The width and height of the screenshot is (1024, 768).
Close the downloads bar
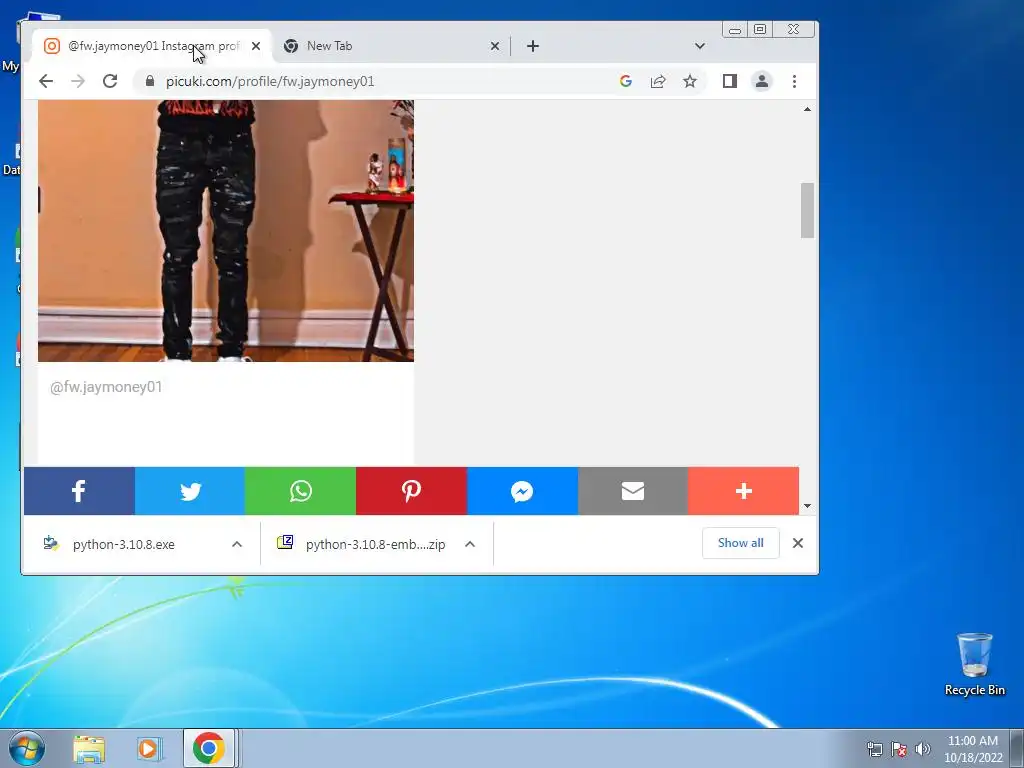[797, 543]
